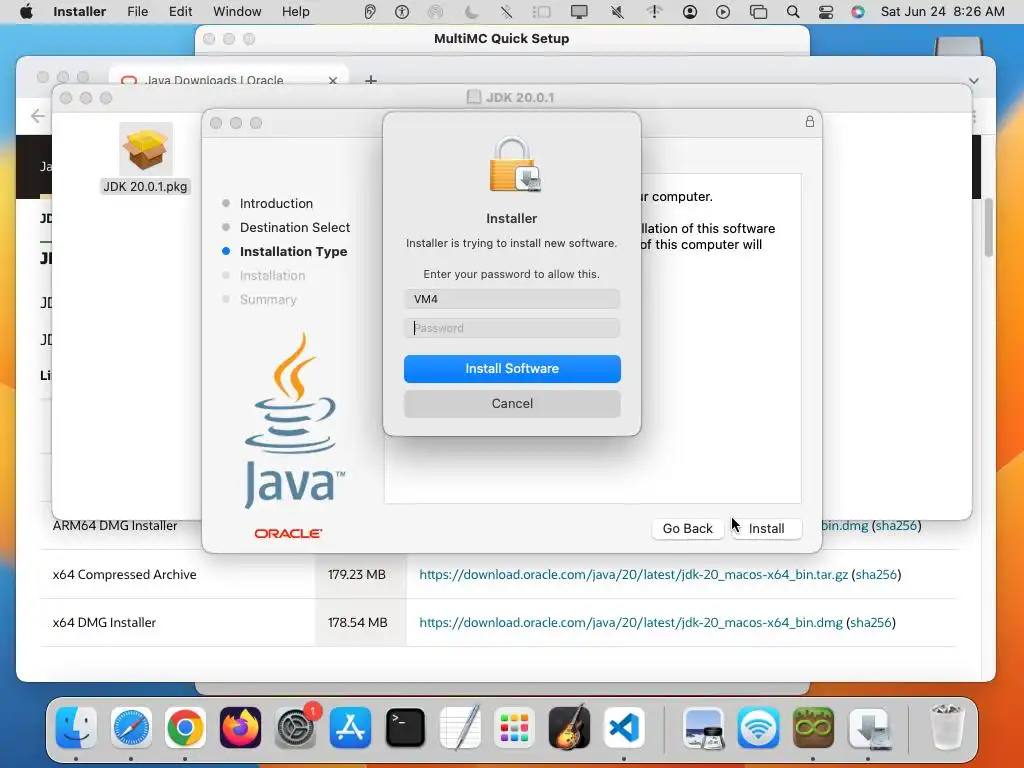Open Wireless Diagnostics from the Dock

pyautogui.click(x=758, y=728)
